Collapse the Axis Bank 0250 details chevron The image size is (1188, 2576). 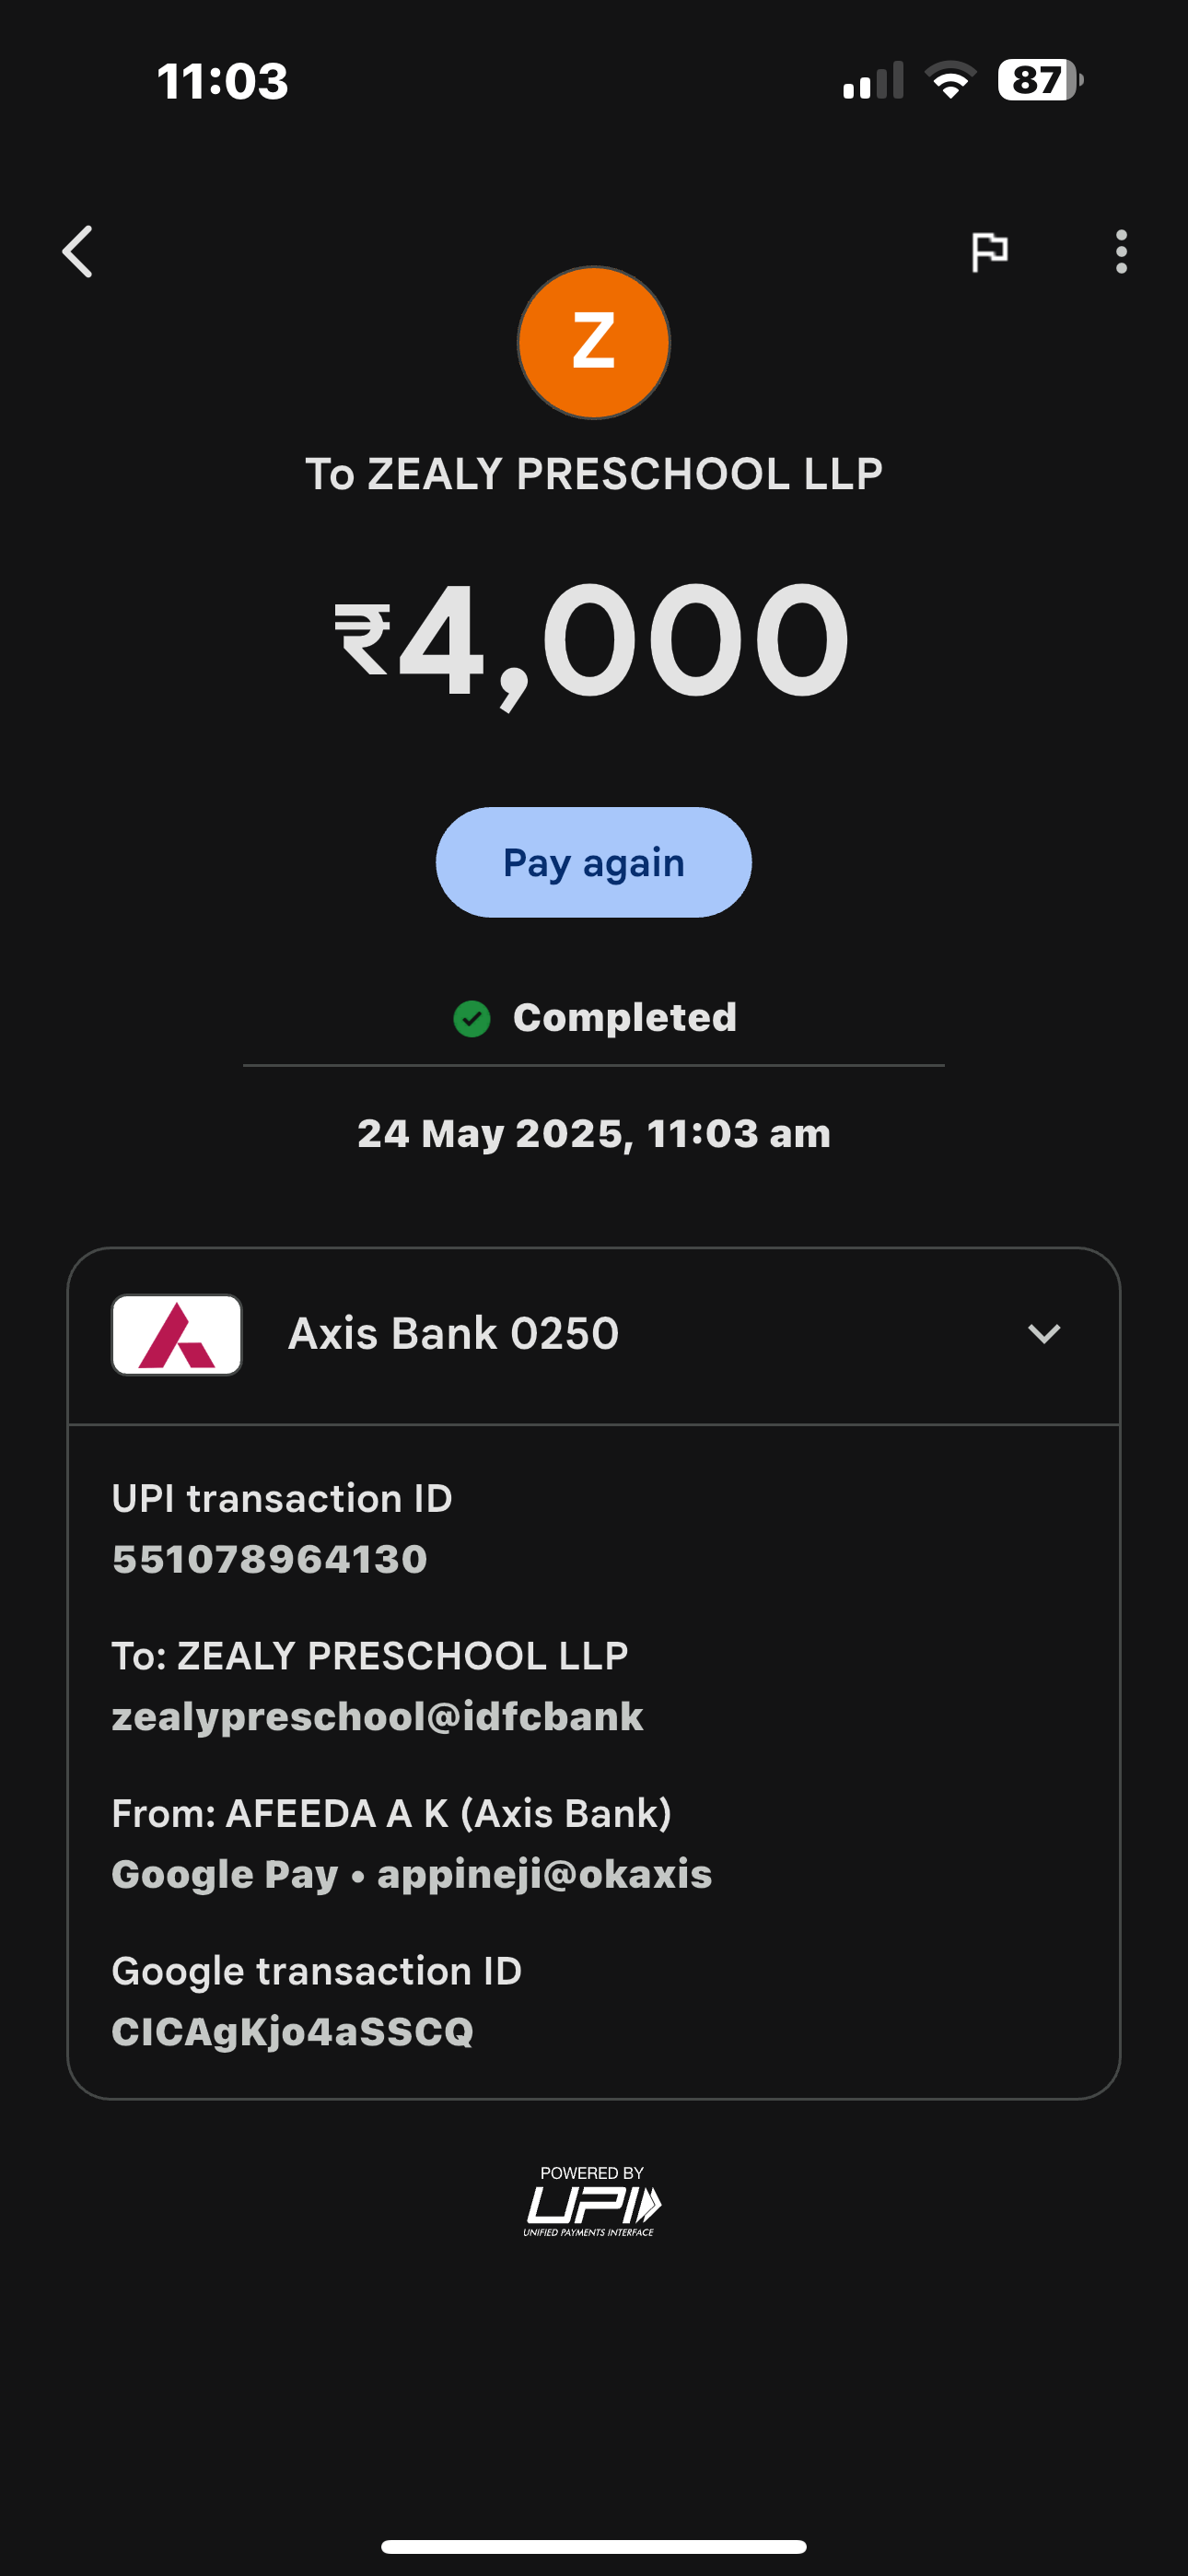(1043, 1334)
